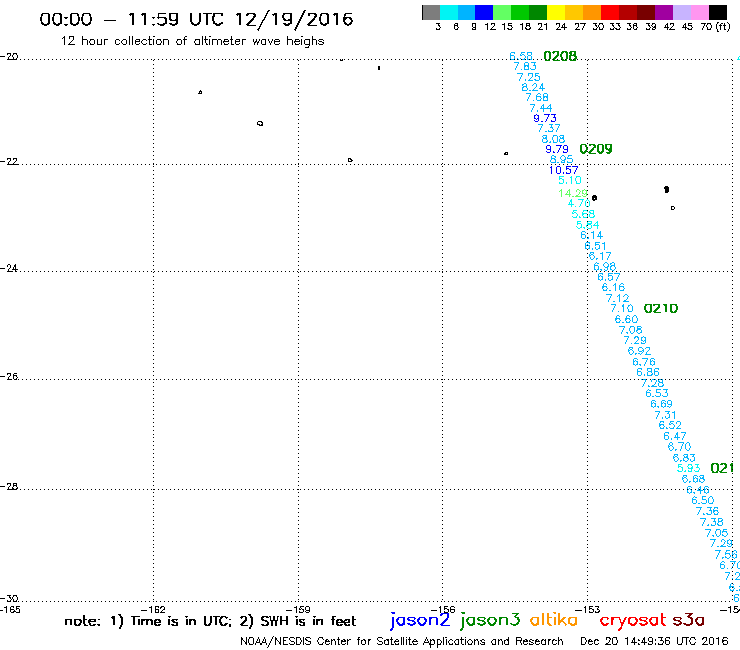This screenshot has height=650, width=740.
Task: Click the -159 longitude axis label
Action: (x=299, y=609)
